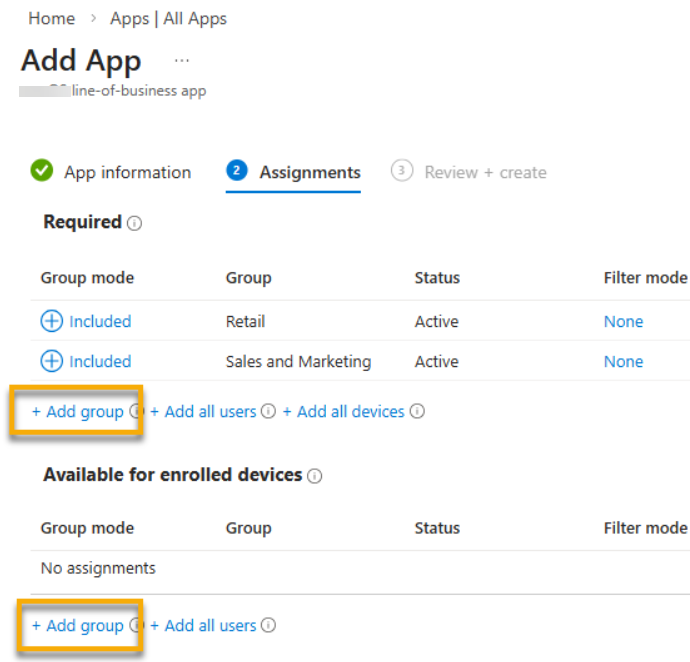Click Included link in Sales and Marketing row
Screen dimensions: 690x662
click(x=100, y=361)
